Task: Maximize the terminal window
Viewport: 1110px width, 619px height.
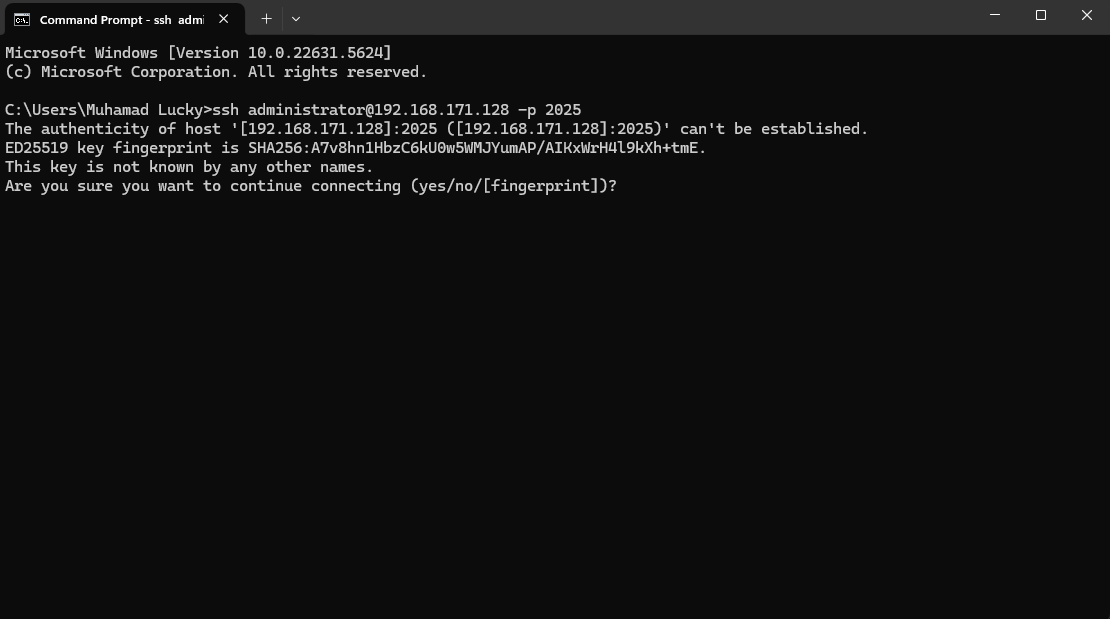Action: point(1041,15)
